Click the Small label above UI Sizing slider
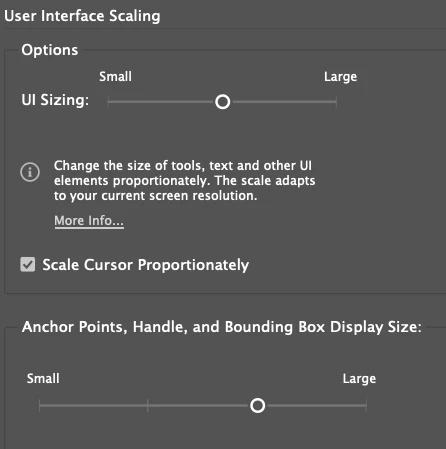Screen dimensions: 446x449 click(115, 77)
